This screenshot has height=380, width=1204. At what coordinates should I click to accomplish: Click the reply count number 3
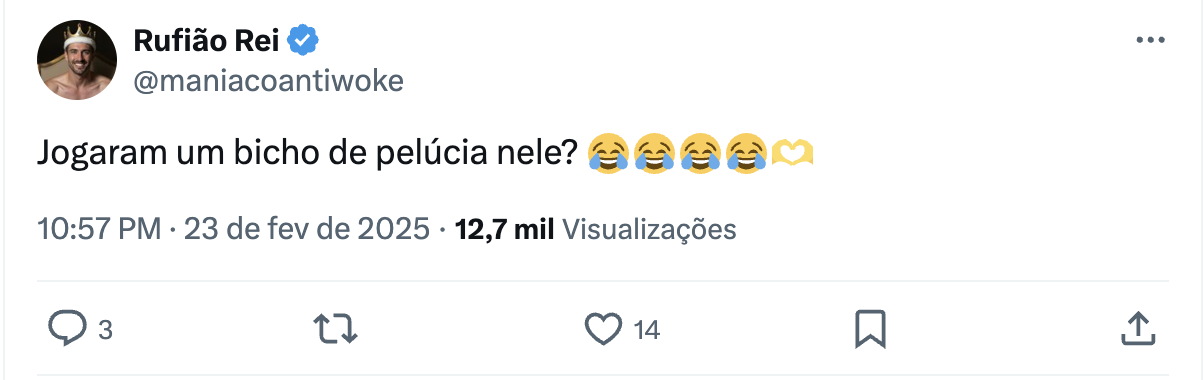click(x=105, y=329)
